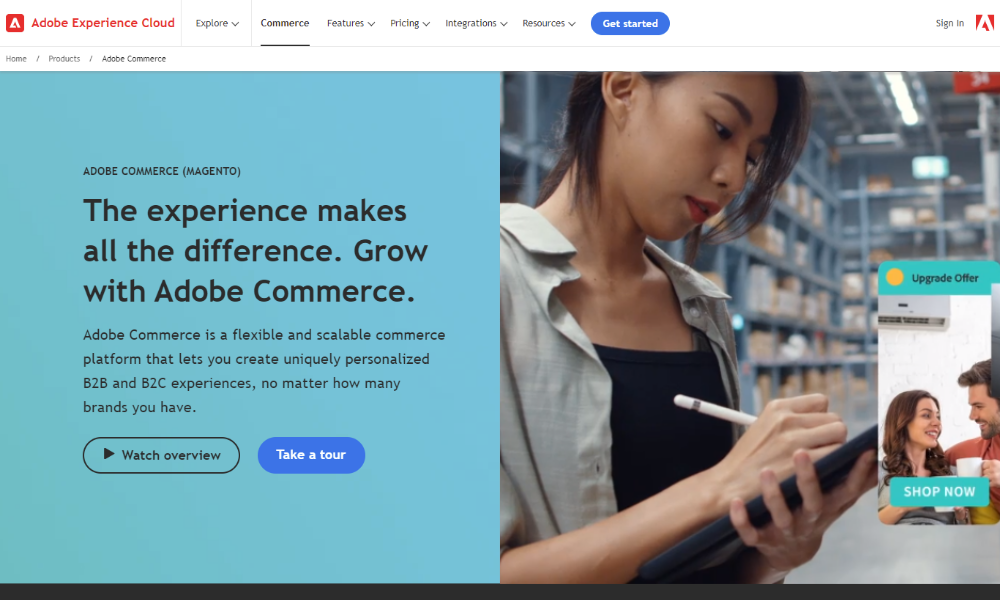1000x600 pixels.
Task: Click the orange circle in the Upgrade Offer card
Action: [895, 277]
